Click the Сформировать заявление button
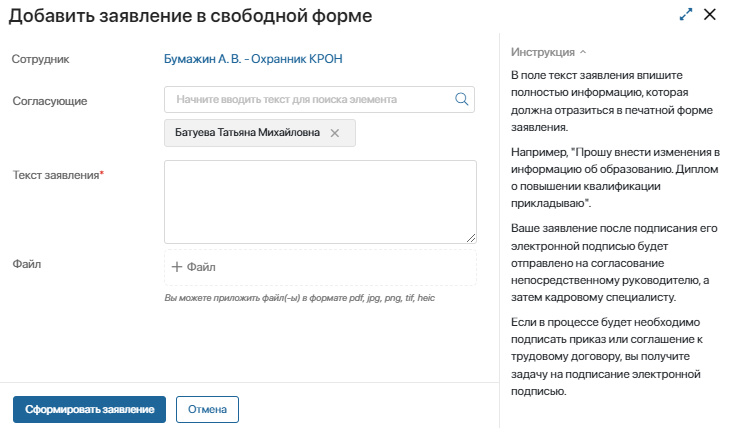The height and width of the screenshot is (429, 730). tap(89, 409)
